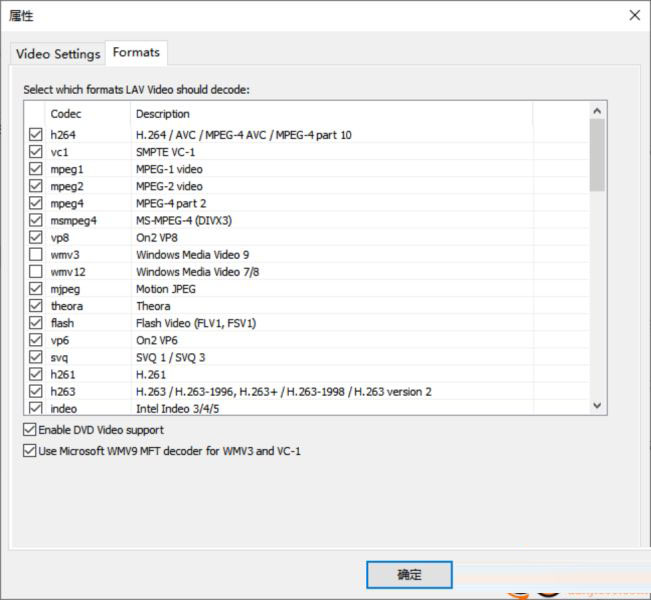Select the 'H.264 / AVC / MPEG-4 AVC' description
Viewport: 651px width, 600px height.
[x=243, y=135]
